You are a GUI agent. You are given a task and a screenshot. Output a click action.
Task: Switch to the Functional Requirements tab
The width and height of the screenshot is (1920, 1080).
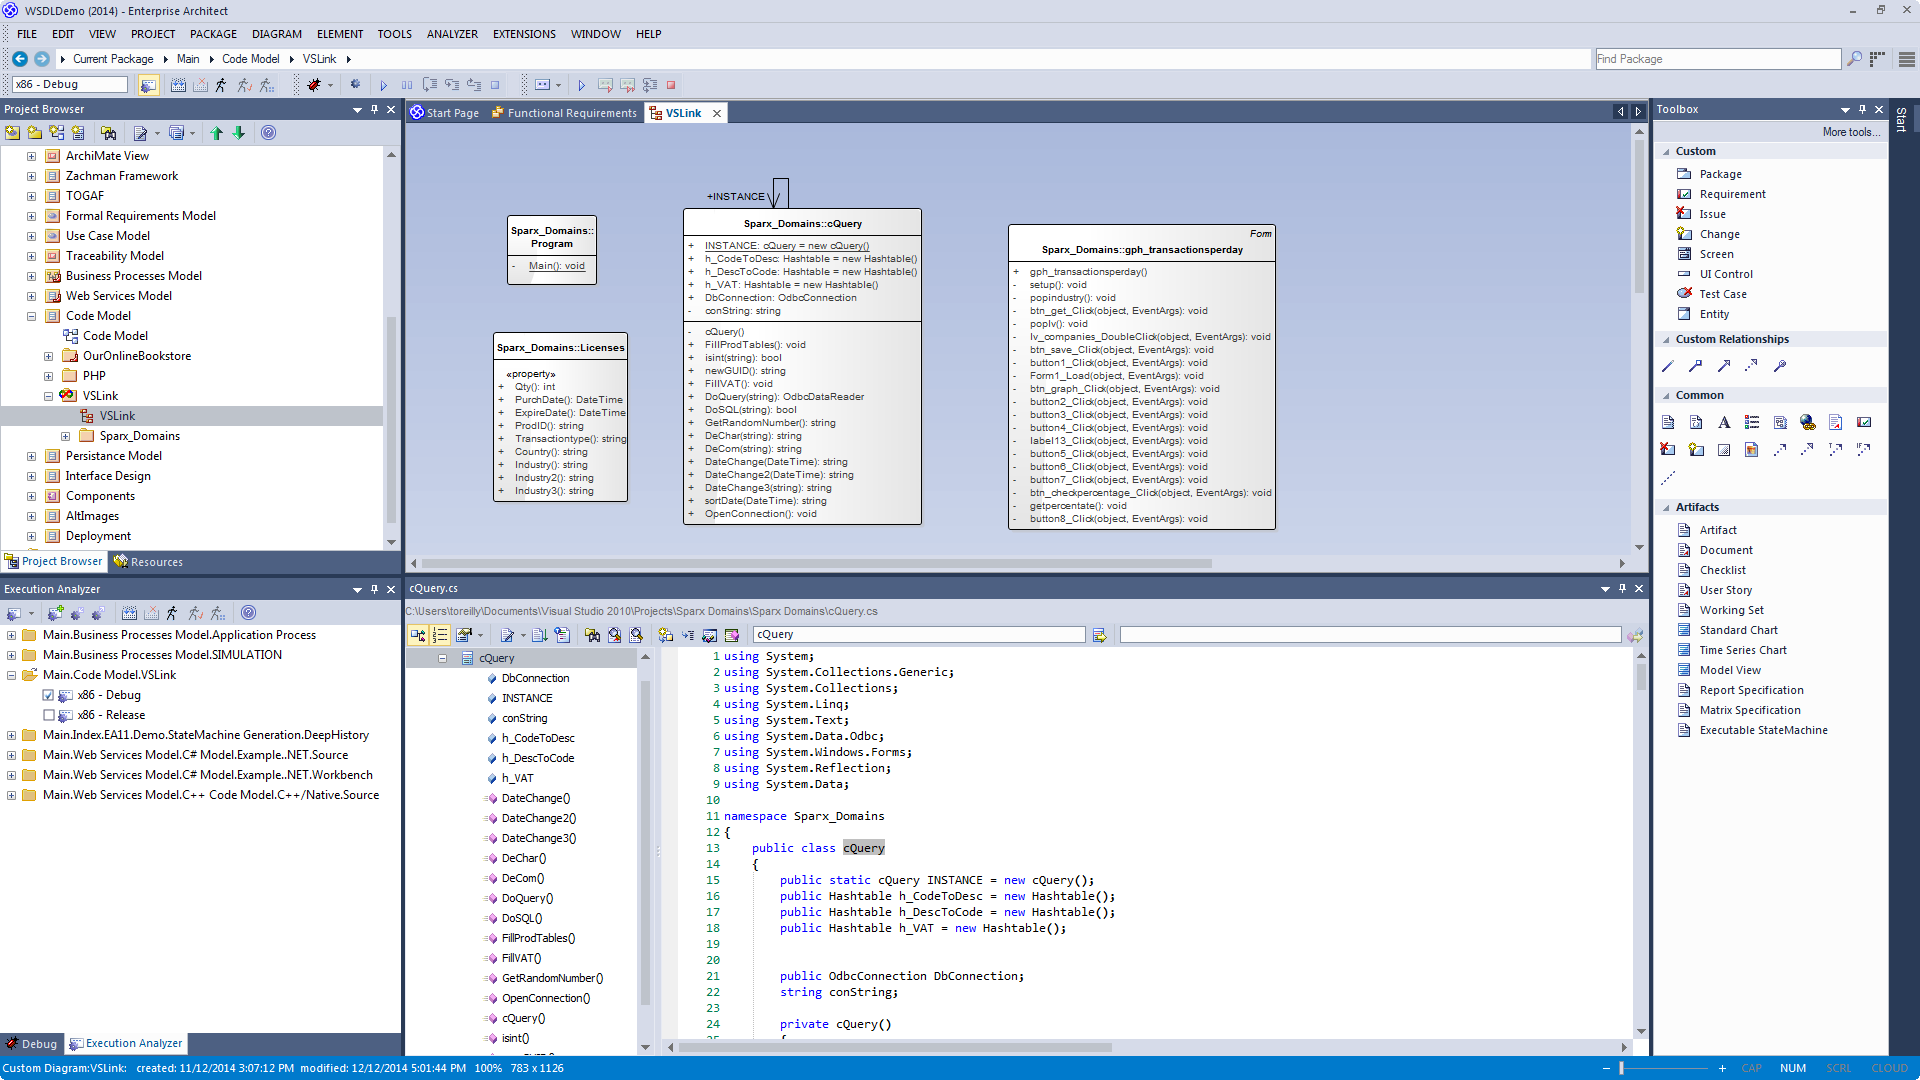pyautogui.click(x=563, y=113)
